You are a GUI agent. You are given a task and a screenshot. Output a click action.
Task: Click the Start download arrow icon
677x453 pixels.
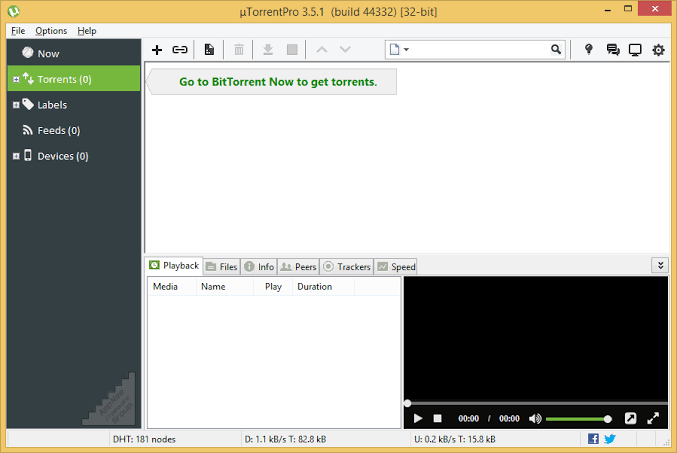[x=268, y=50]
